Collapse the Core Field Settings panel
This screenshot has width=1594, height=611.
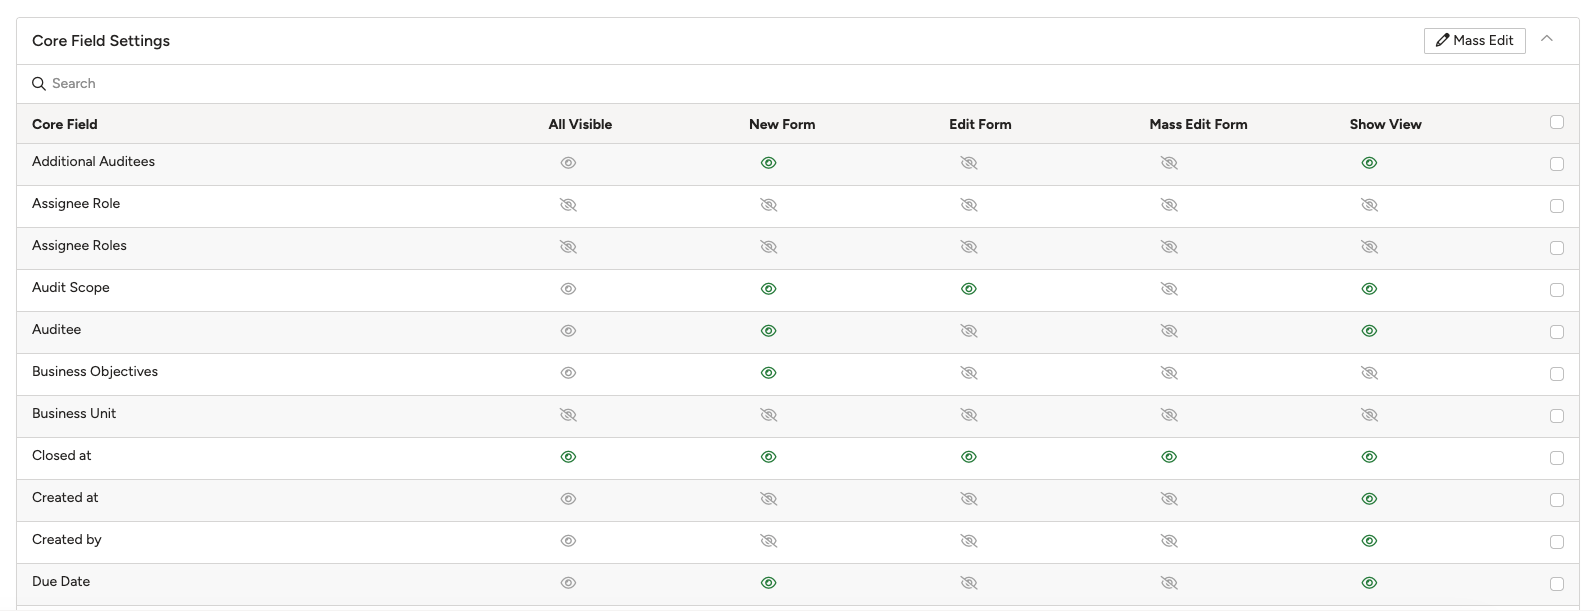click(1547, 39)
